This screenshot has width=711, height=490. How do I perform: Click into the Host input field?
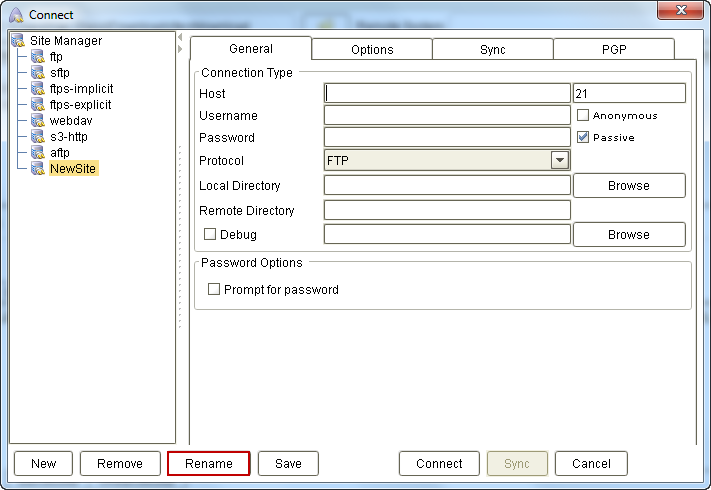point(447,94)
